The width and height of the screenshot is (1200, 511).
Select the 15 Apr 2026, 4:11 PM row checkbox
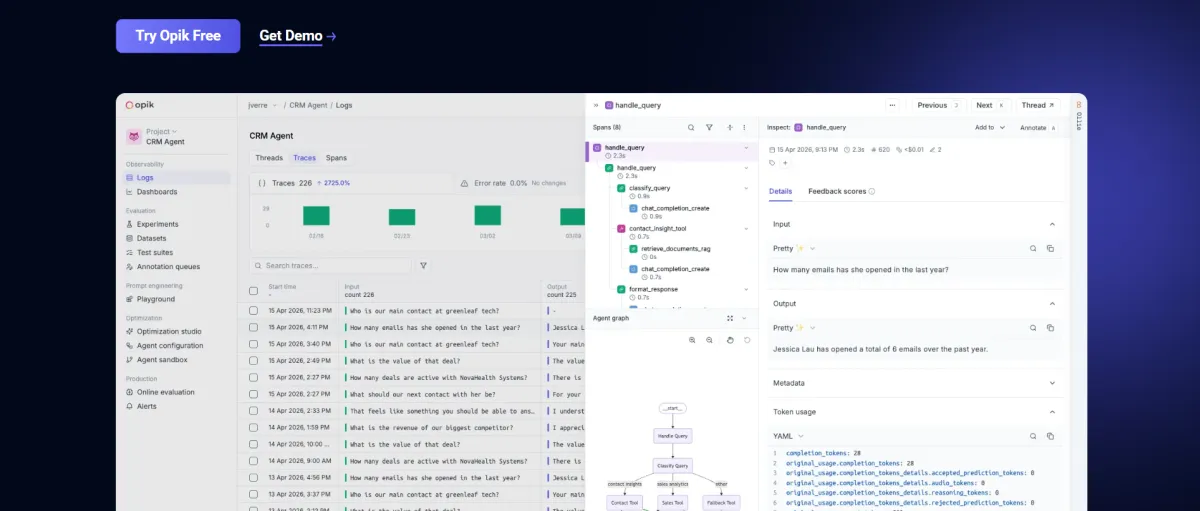(254, 327)
